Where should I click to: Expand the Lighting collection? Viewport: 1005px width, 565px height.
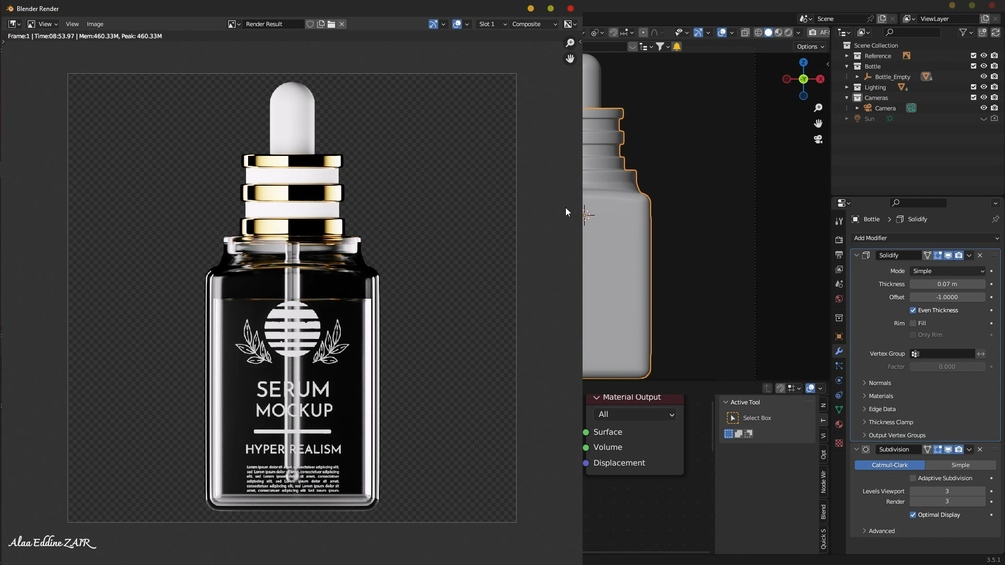[x=847, y=87]
